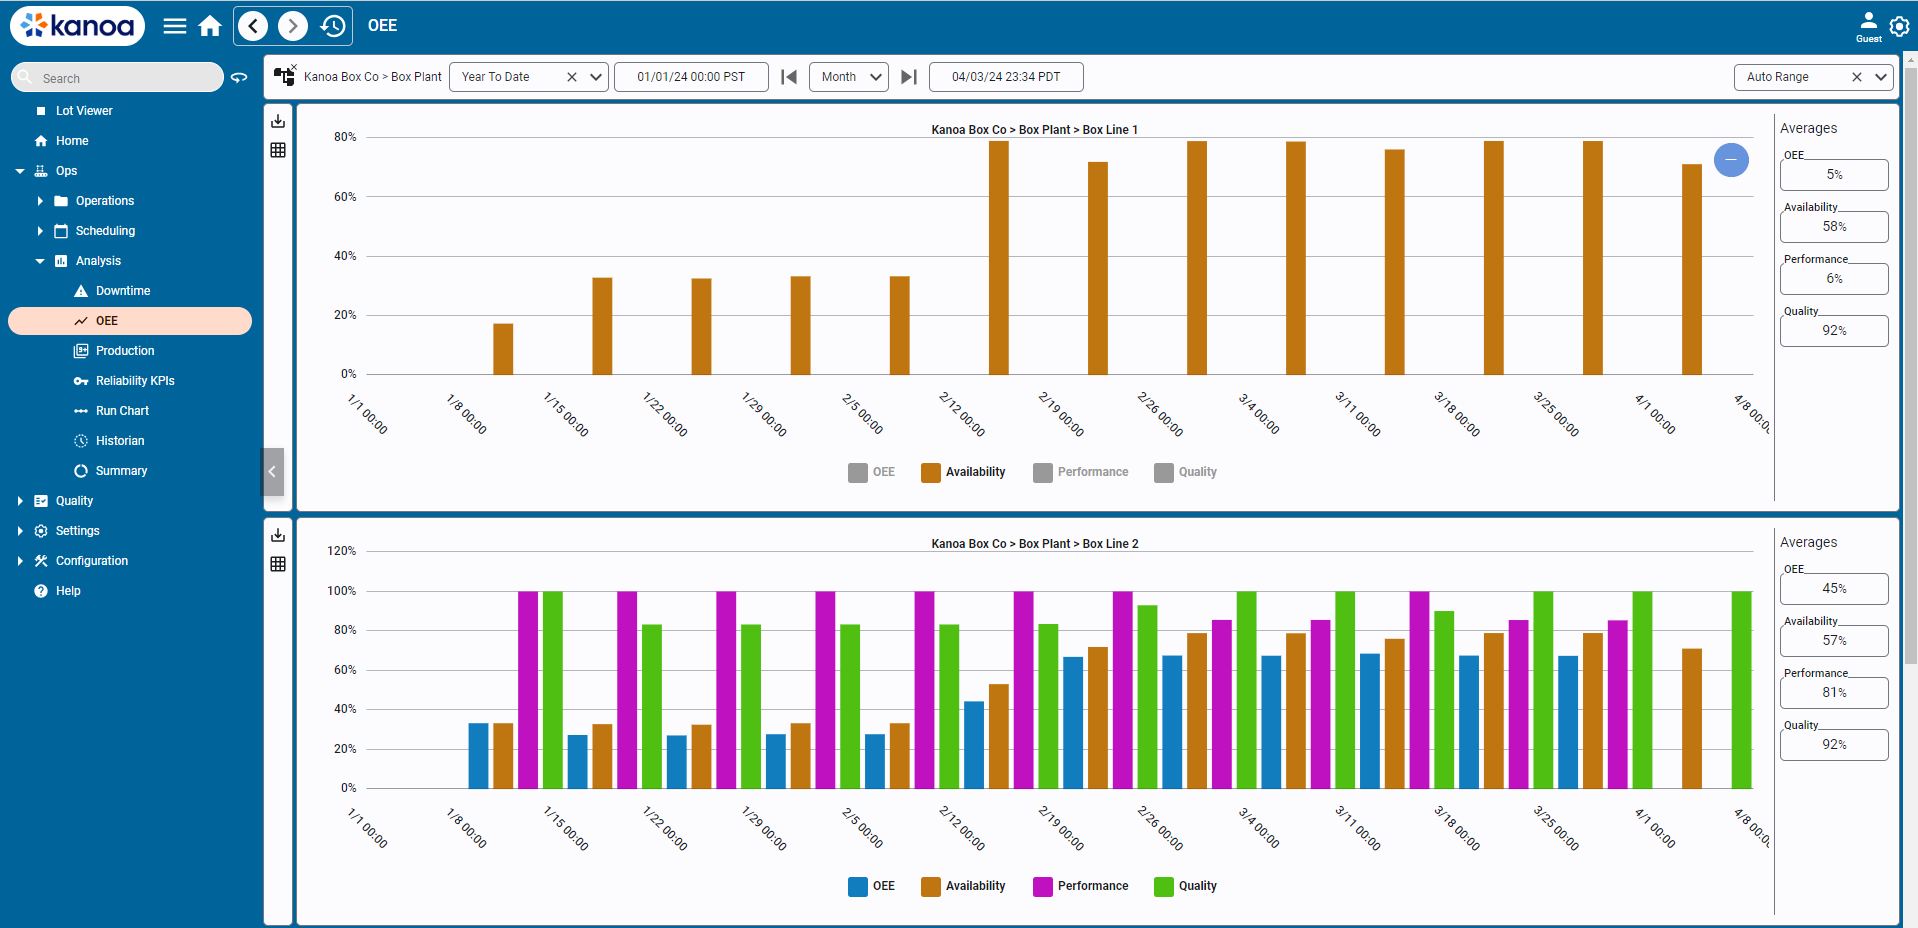
Task: Toggle Availability series in Box Line 2 legend
Action: [963, 886]
